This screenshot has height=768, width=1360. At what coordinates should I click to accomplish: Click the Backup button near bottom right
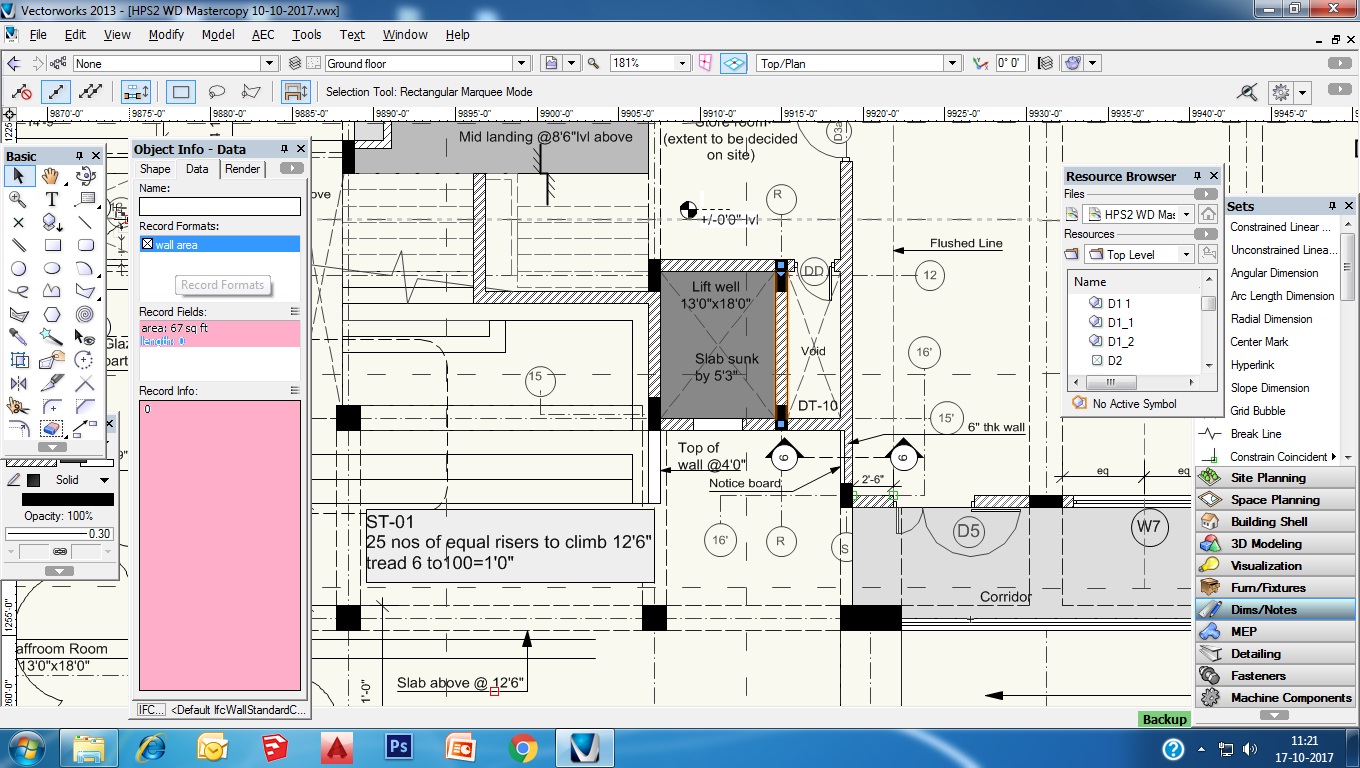click(1163, 719)
